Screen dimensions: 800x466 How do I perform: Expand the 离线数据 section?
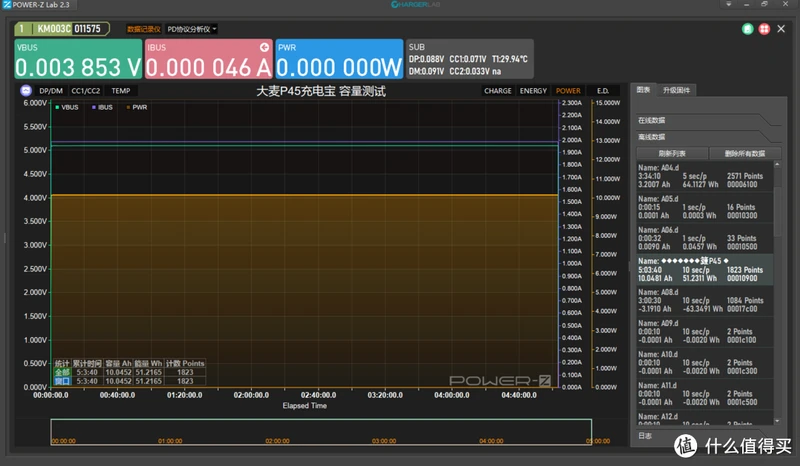pyautogui.click(x=707, y=137)
